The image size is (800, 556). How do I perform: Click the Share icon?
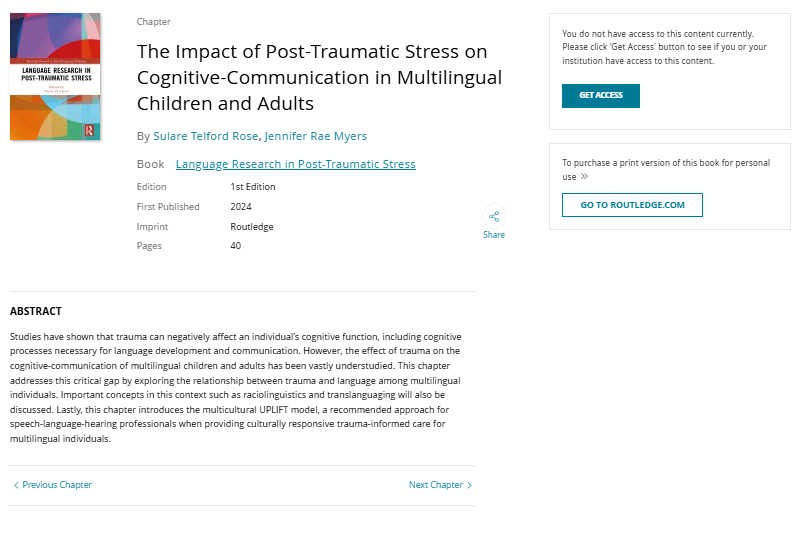(x=494, y=216)
